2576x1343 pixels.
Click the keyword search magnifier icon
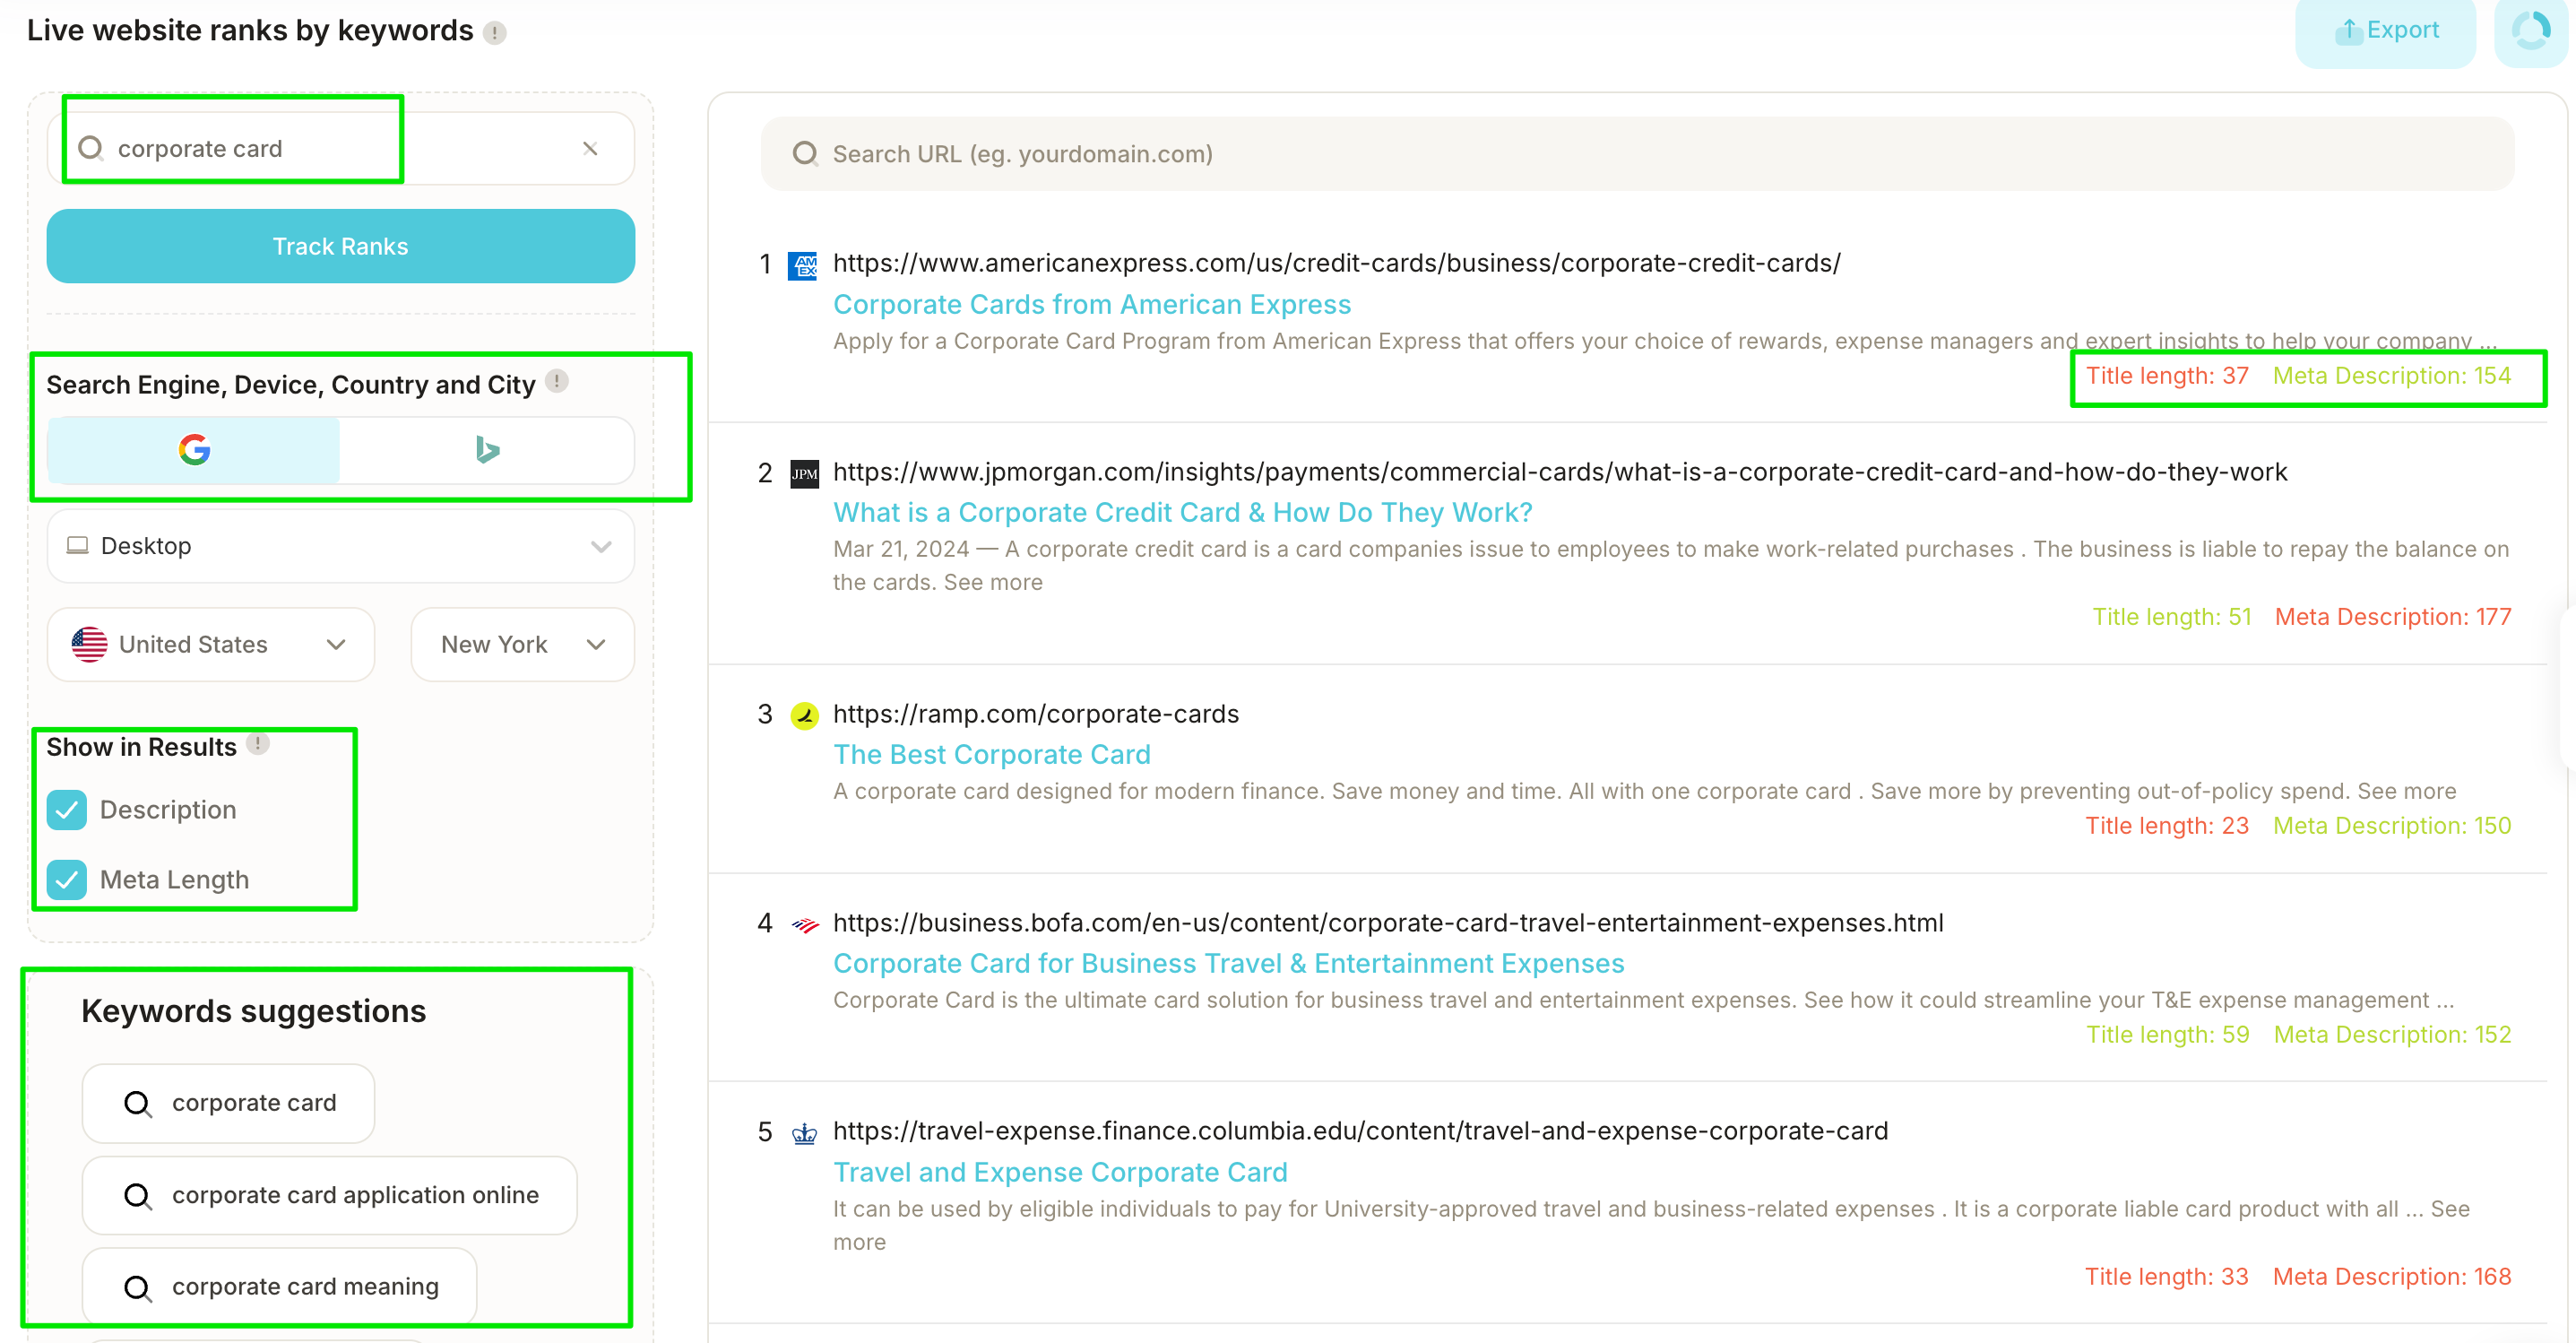coord(91,148)
